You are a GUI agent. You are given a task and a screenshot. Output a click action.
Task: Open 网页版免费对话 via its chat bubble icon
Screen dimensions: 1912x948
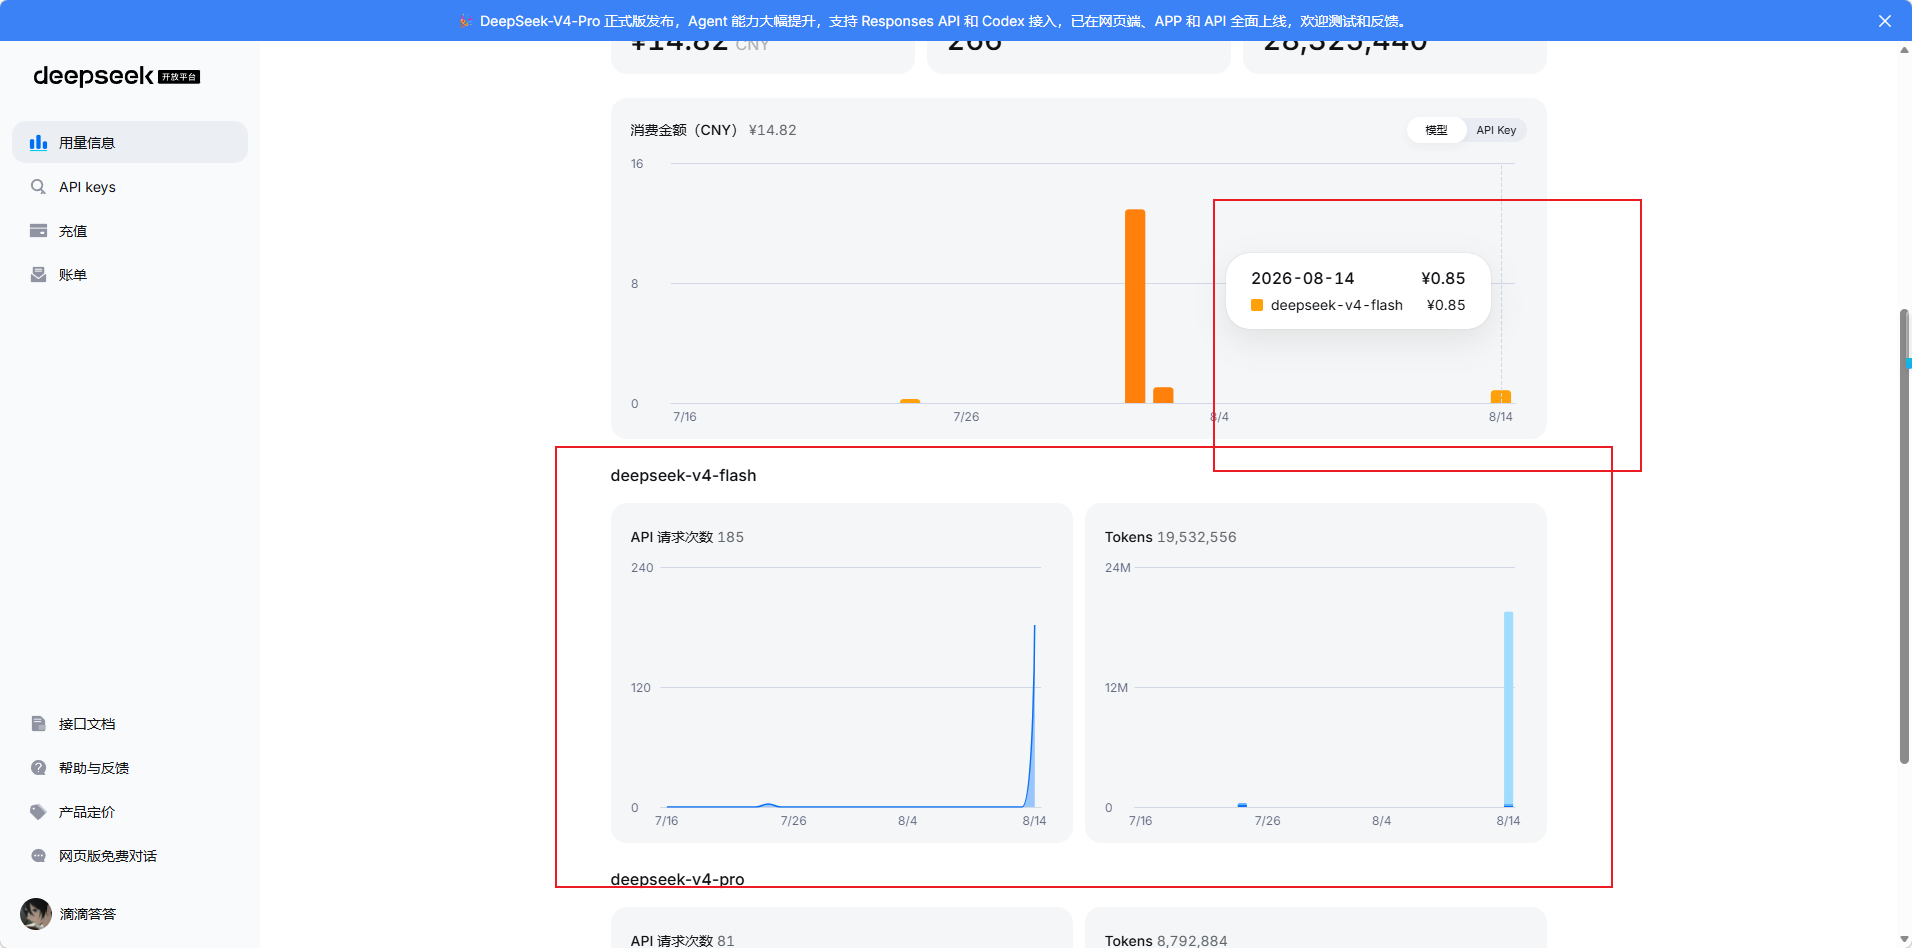tap(38, 856)
